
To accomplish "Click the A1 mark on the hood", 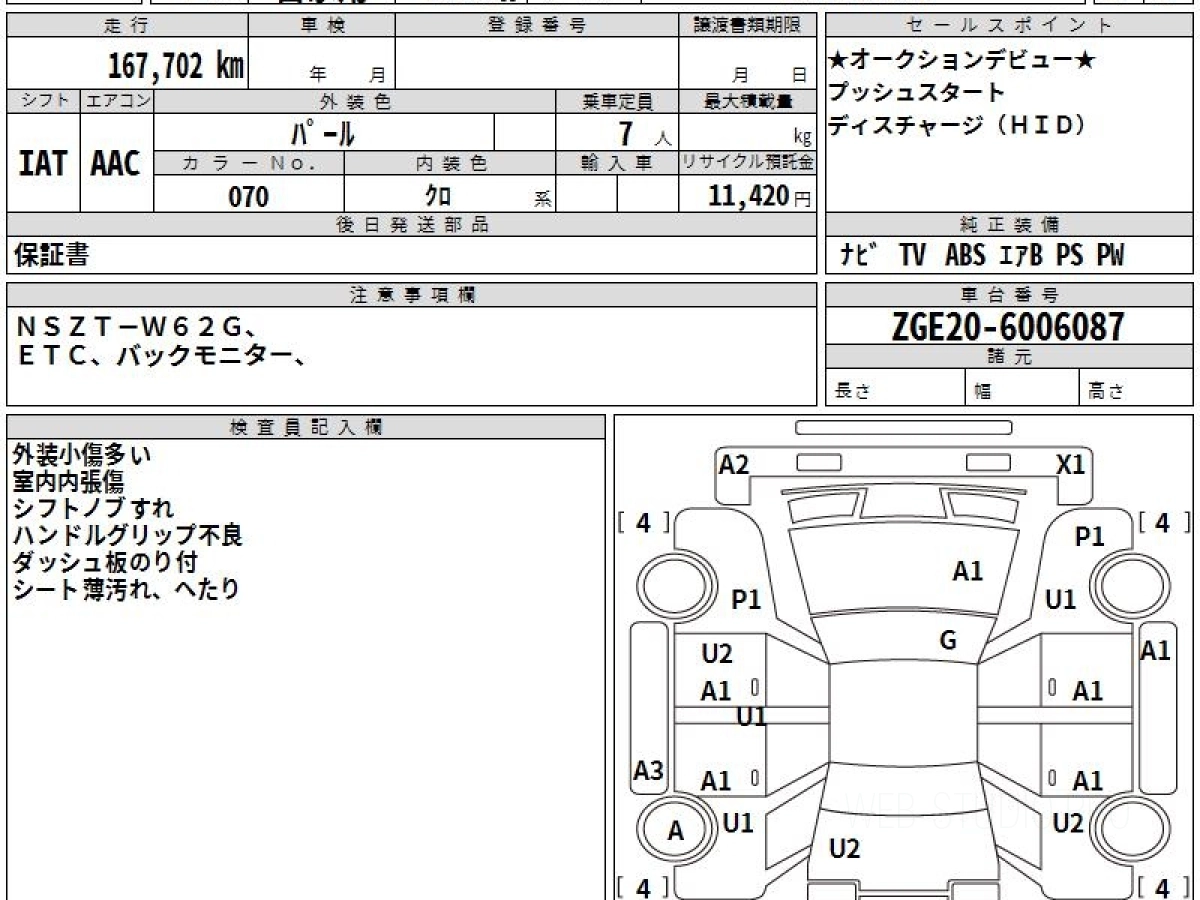I will pyautogui.click(x=967, y=572).
